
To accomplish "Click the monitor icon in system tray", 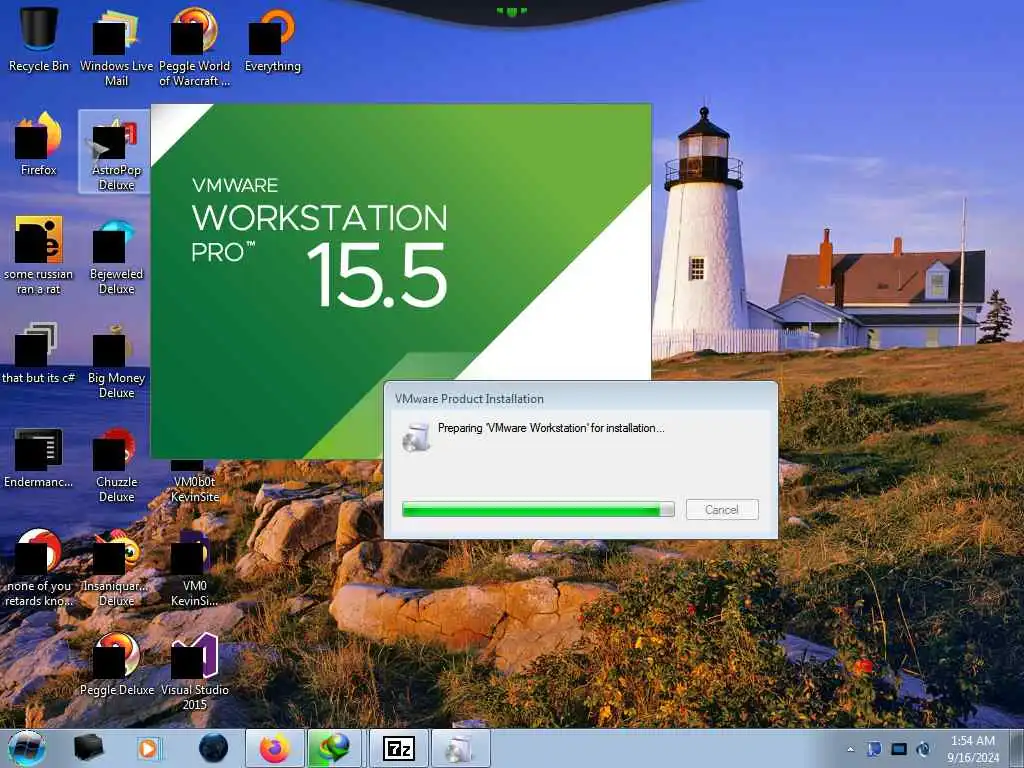I will click(899, 749).
